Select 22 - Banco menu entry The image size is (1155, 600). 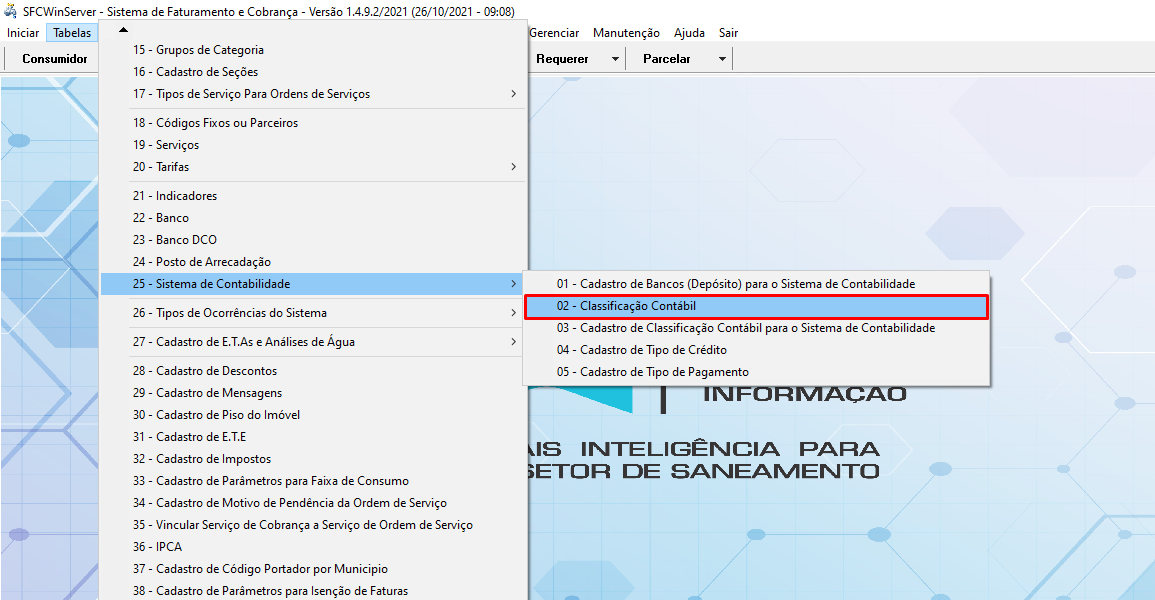point(160,218)
